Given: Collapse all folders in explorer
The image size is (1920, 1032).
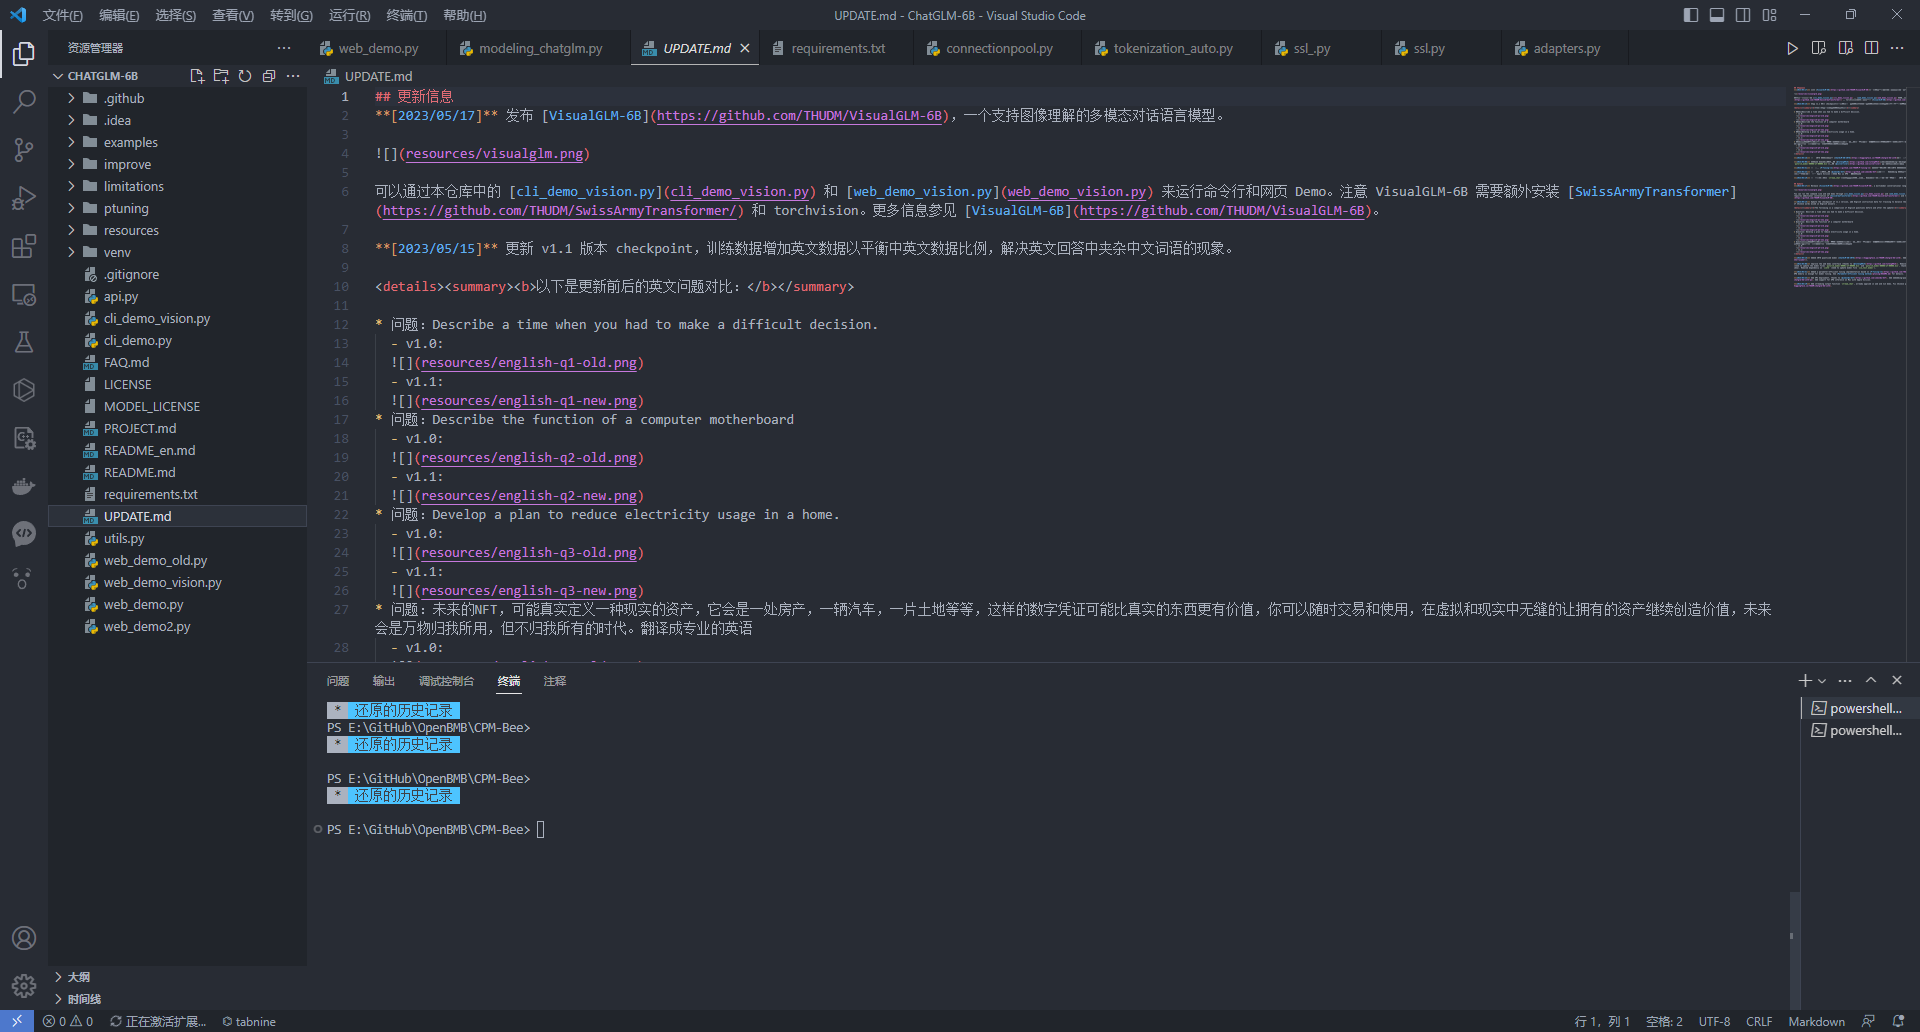Looking at the screenshot, I should click(x=269, y=76).
